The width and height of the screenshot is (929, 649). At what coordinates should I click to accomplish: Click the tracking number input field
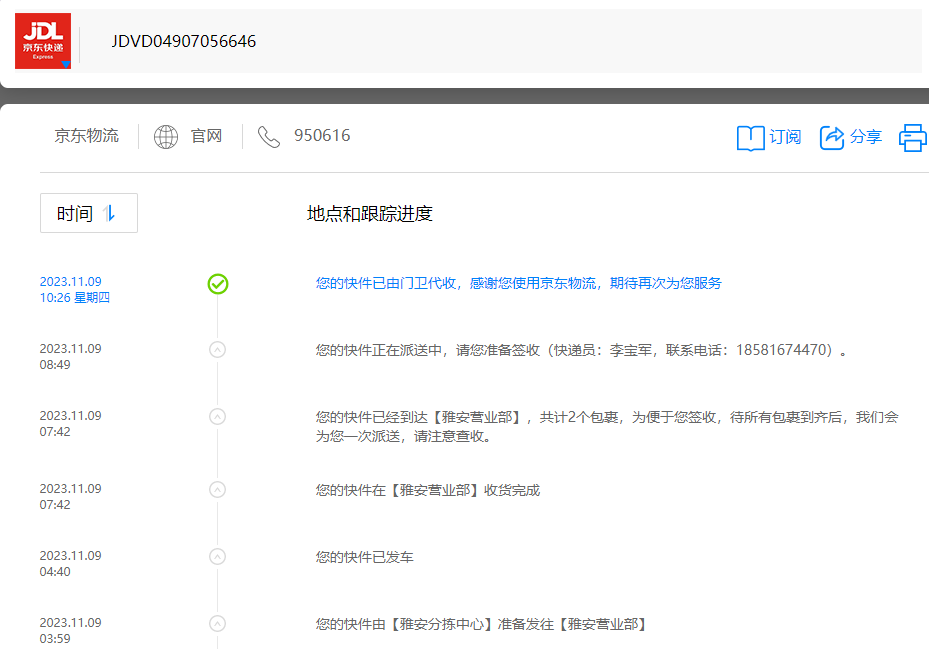click(501, 41)
